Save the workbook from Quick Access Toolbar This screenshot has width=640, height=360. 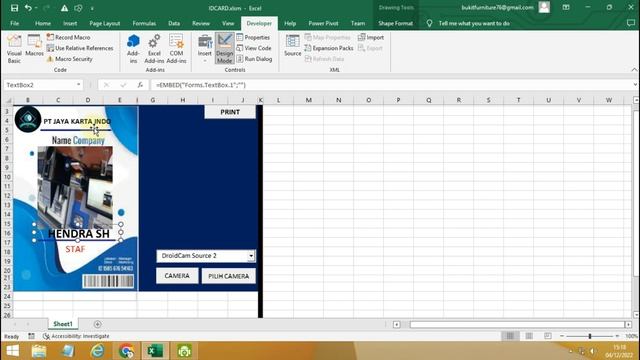(x=14, y=8)
